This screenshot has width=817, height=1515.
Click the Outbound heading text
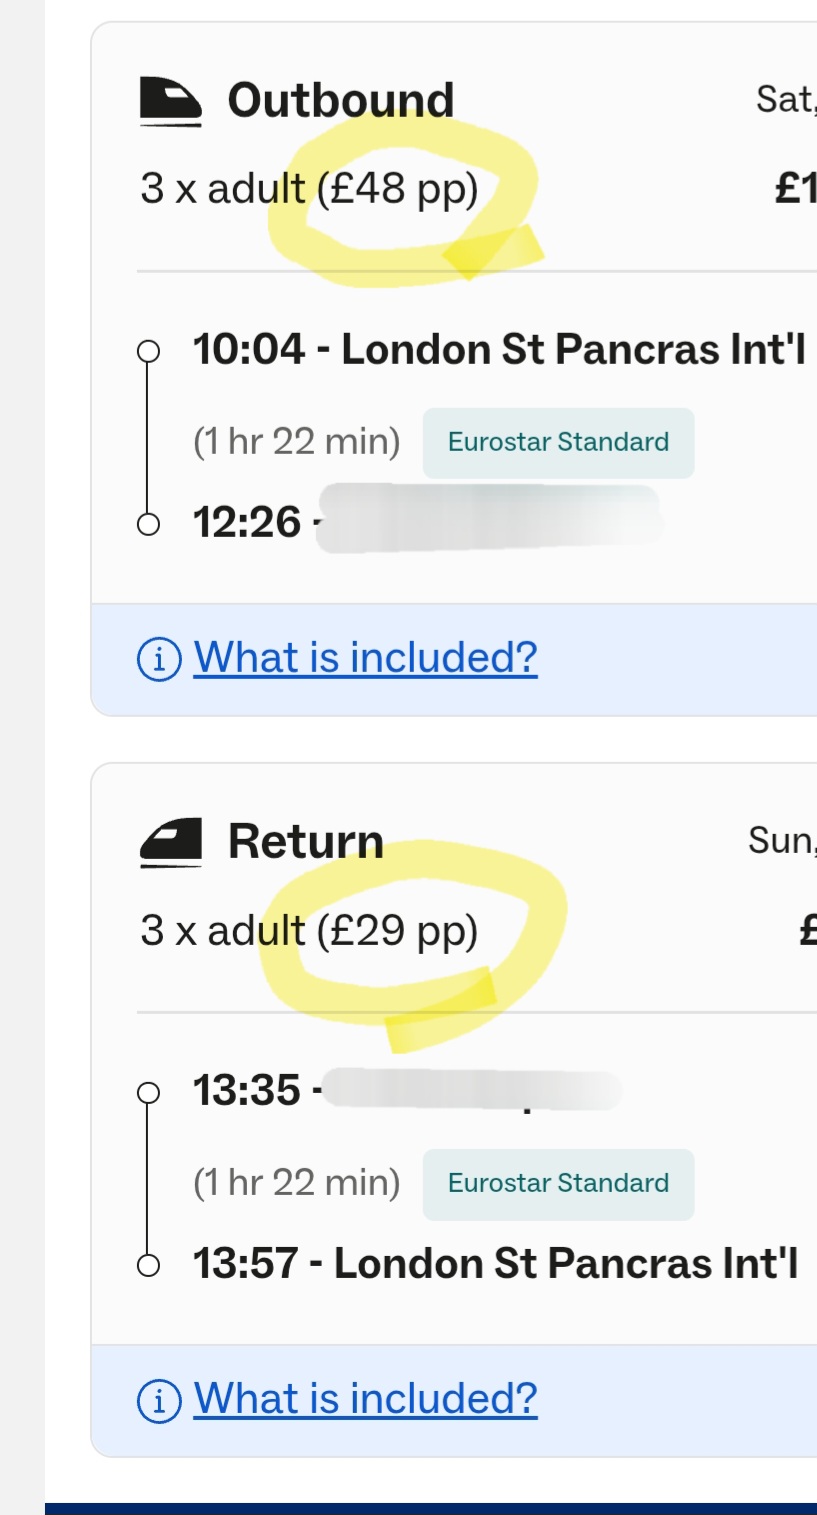click(340, 101)
